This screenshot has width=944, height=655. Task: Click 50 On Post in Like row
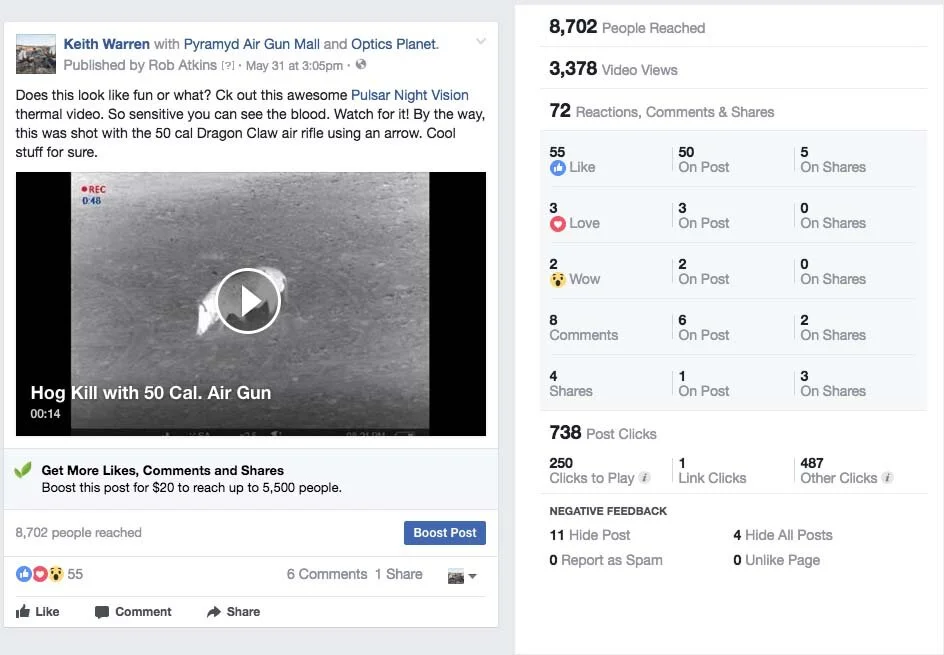[704, 160]
